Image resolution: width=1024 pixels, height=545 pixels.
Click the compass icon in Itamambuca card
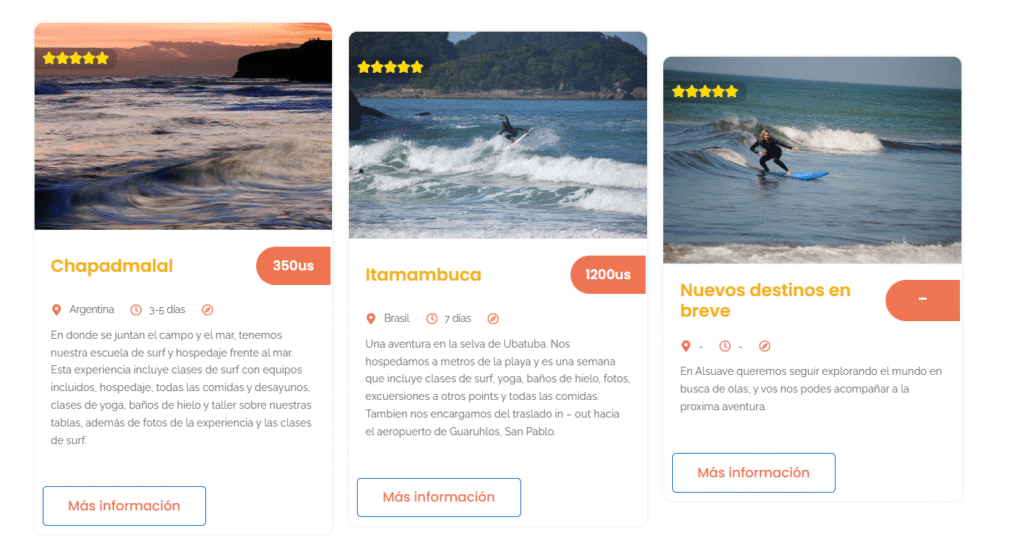[x=493, y=319]
